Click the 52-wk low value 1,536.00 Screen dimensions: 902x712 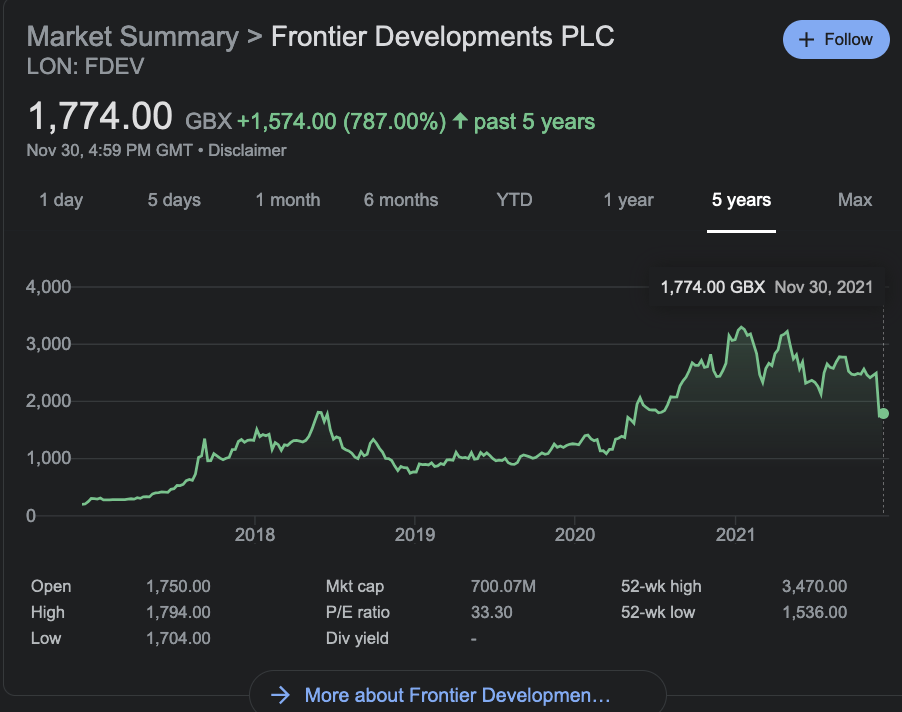[815, 613]
